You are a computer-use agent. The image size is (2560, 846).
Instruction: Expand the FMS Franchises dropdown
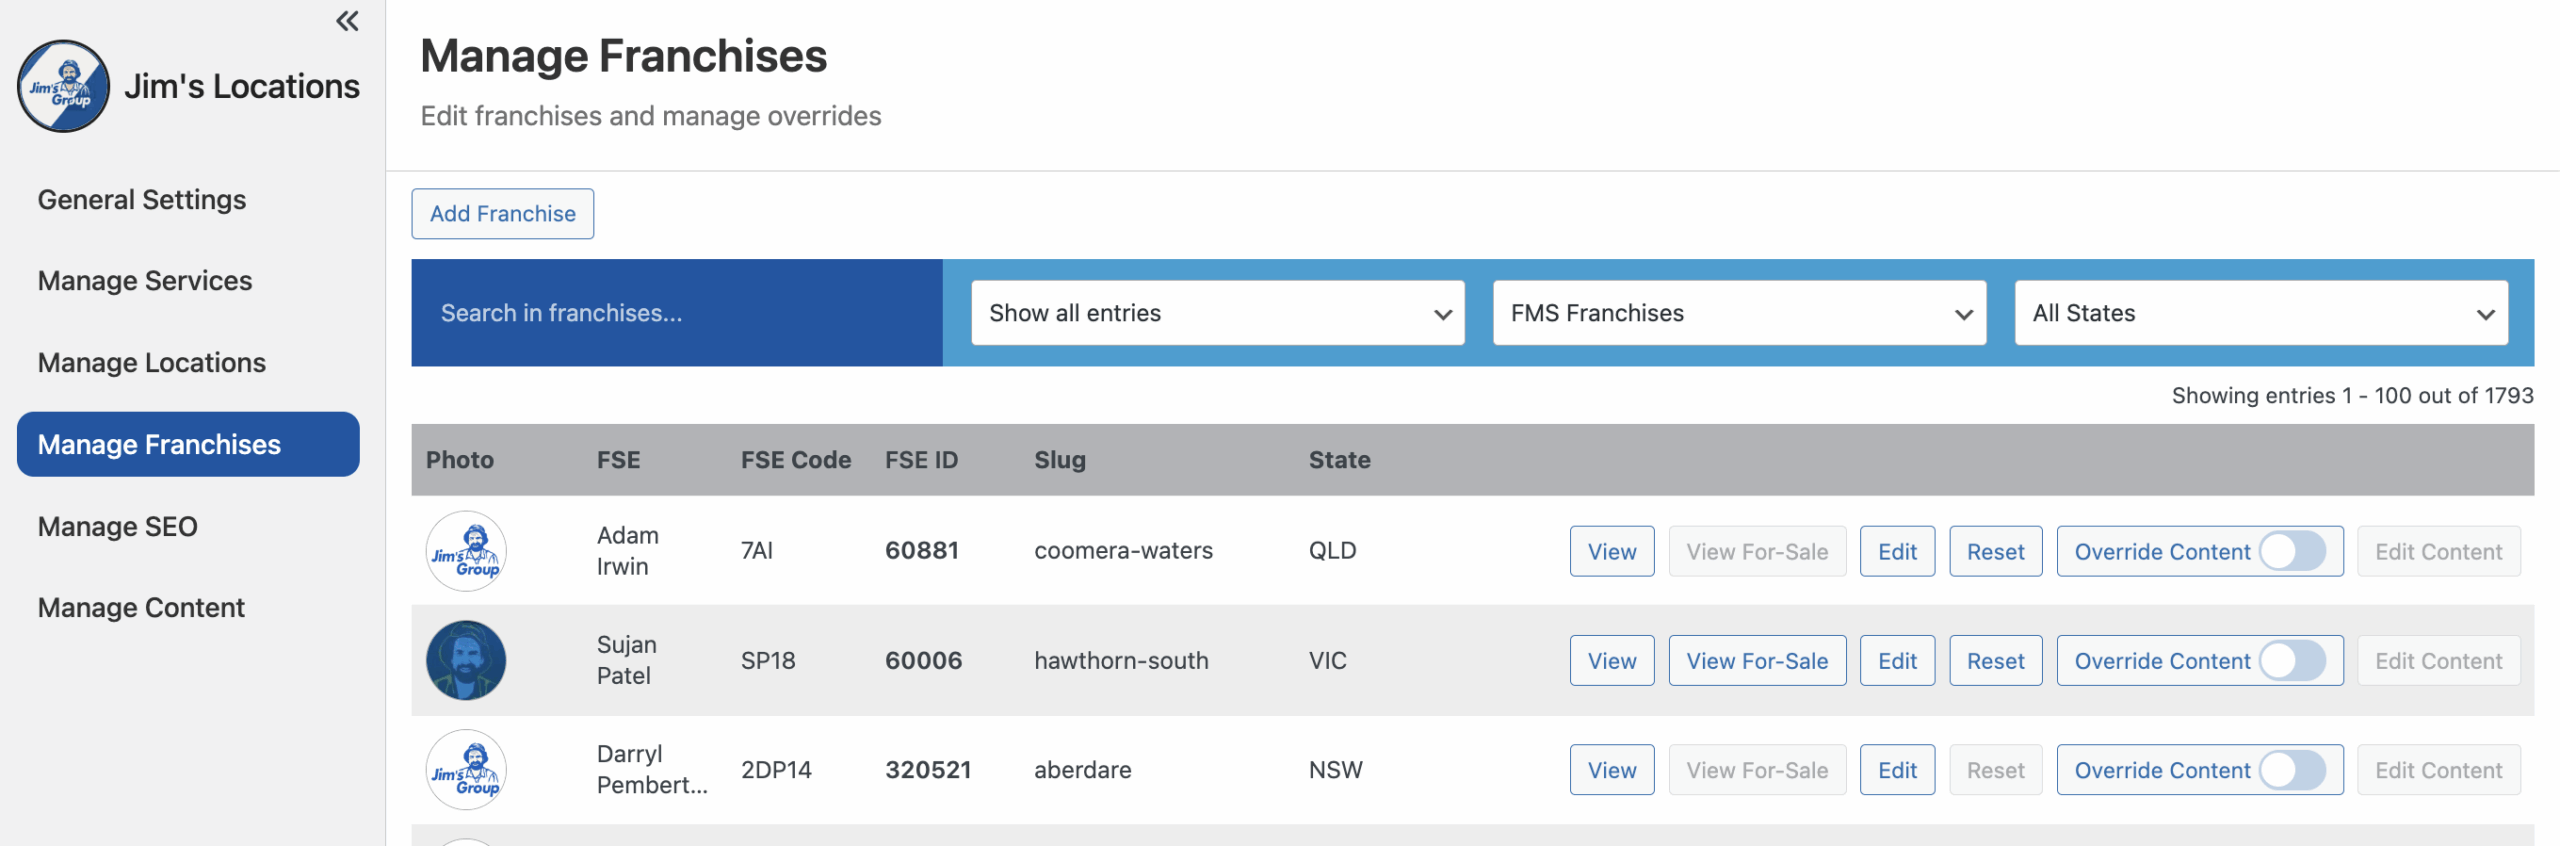(x=1738, y=313)
